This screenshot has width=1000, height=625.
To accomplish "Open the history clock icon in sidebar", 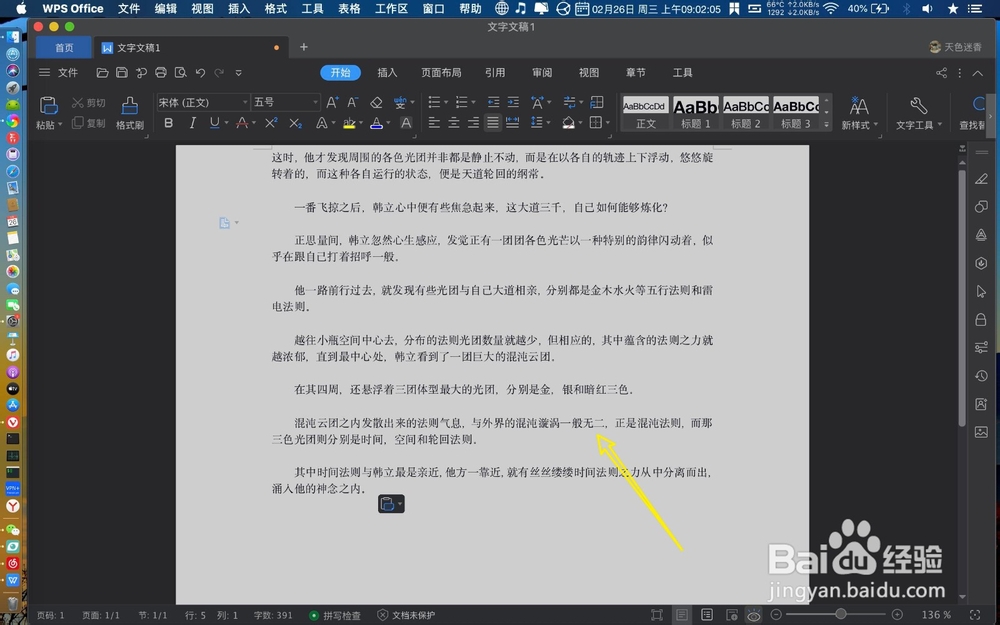I will [981, 376].
